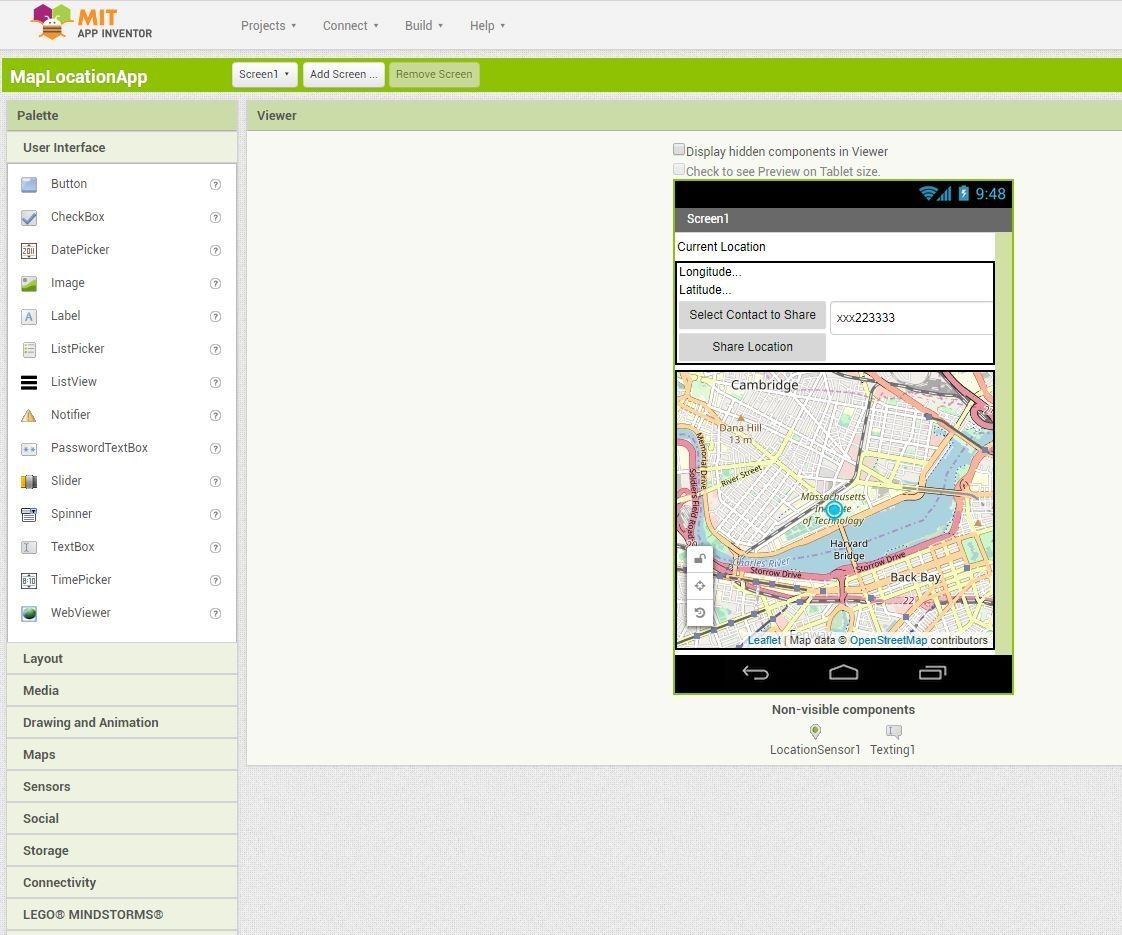The image size is (1122, 935).
Task: Enable Display hidden components in Viewer
Action: (679, 150)
